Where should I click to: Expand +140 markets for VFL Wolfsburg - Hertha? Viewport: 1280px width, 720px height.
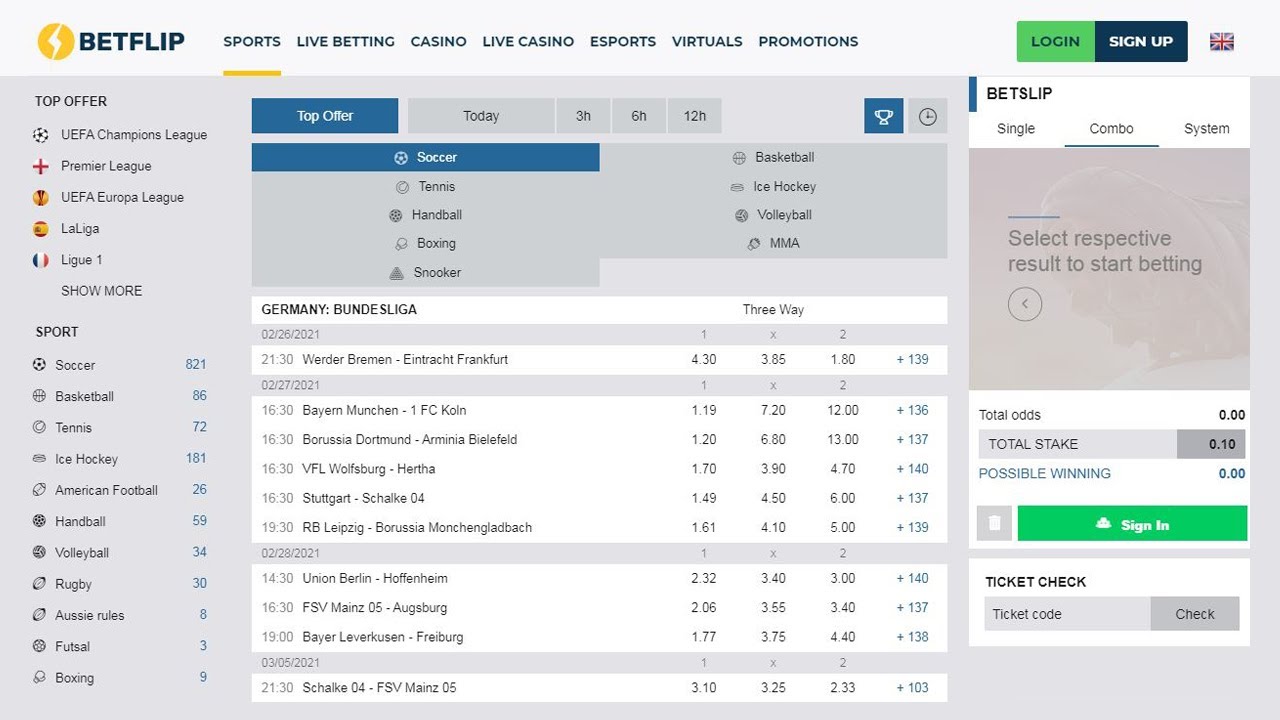point(912,469)
